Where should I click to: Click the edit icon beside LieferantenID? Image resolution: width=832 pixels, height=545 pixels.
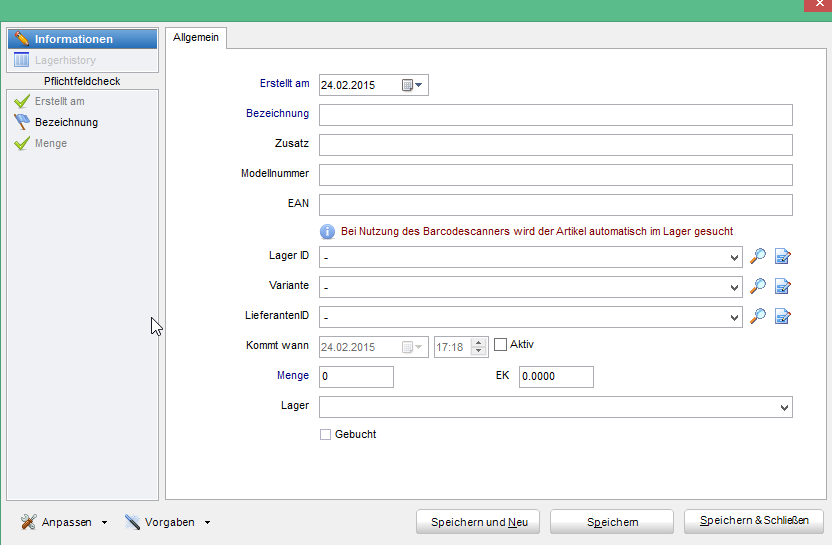[x=783, y=317]
